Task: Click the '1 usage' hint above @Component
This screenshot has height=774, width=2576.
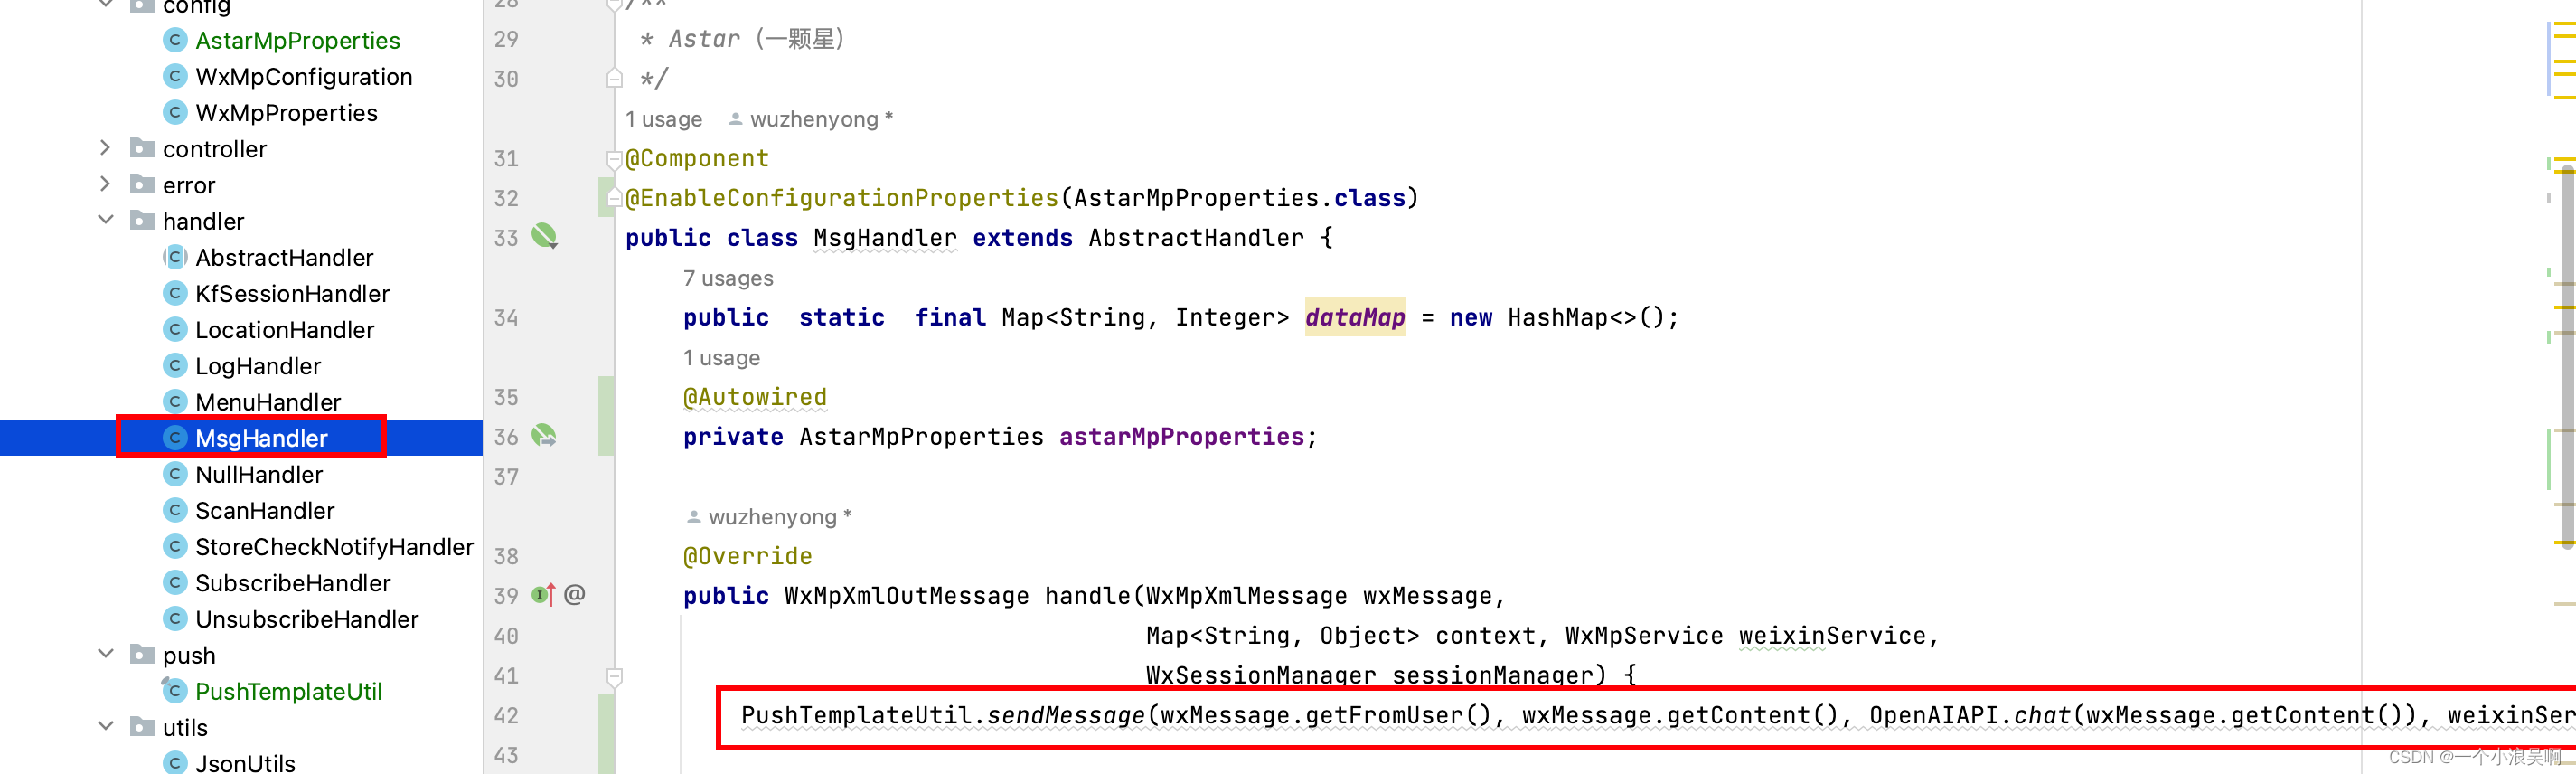Action: point(664,119)
